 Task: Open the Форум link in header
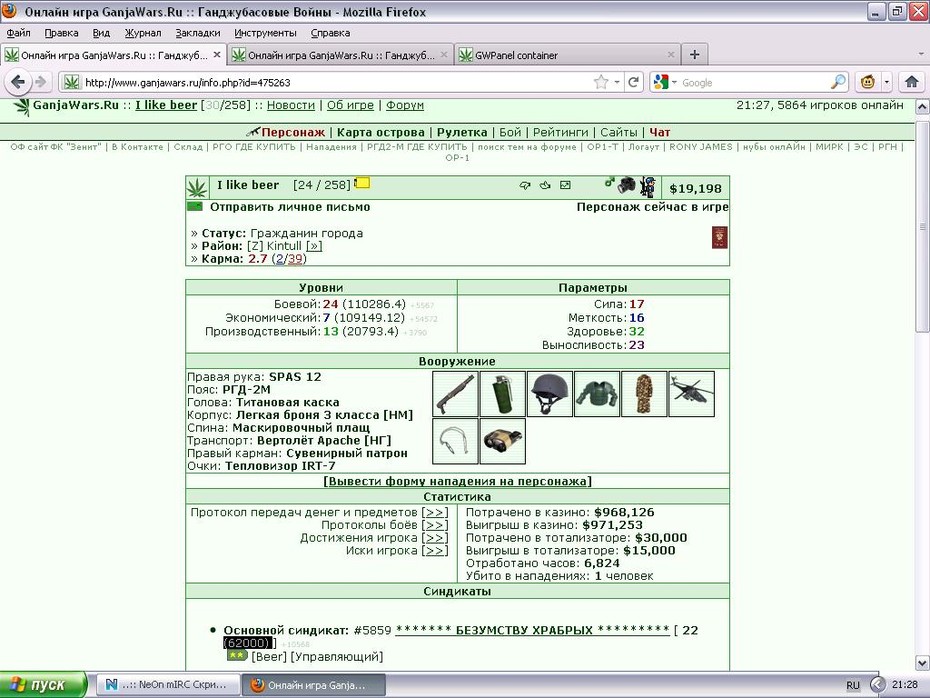click(405, 105)
